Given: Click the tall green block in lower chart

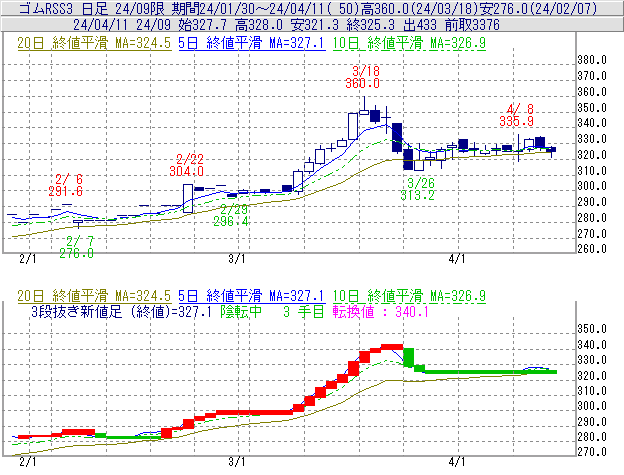Looking at the screenshot, I should pyautogui.click(x=409, y=357).
